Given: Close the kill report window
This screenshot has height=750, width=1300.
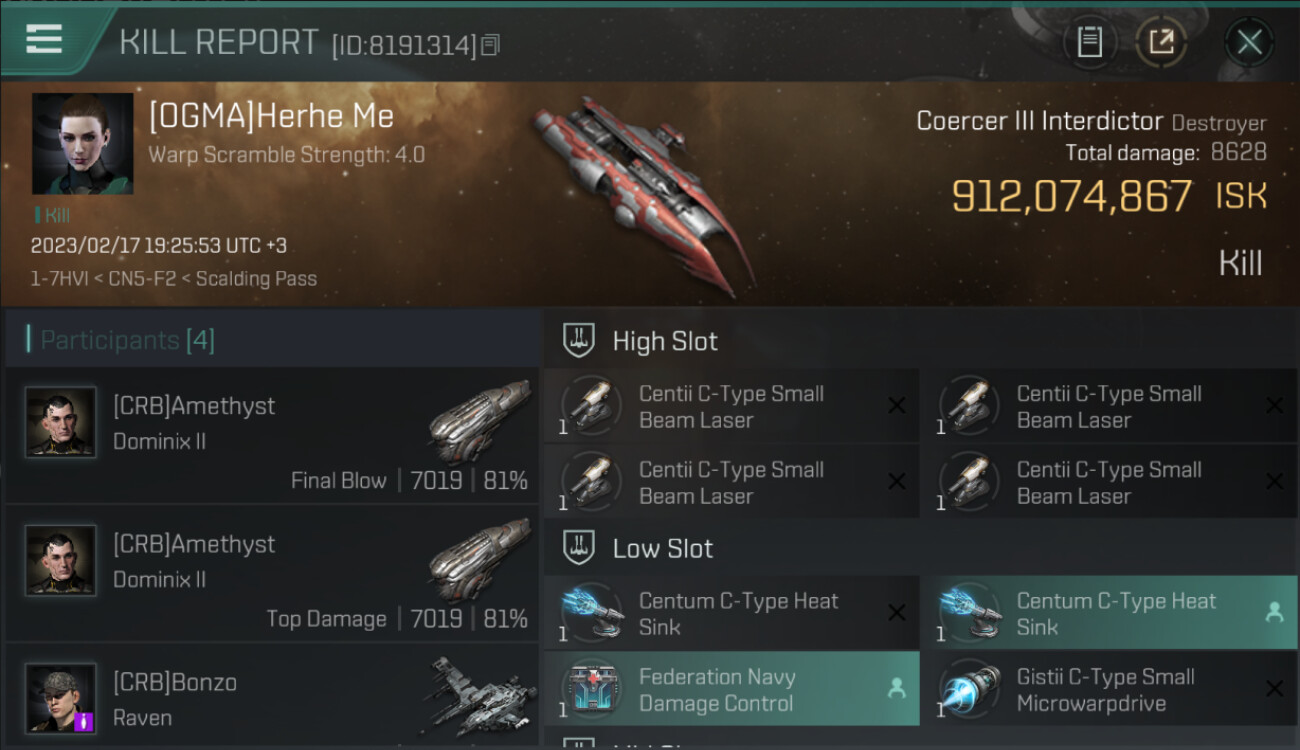Looking at the screenshot, I should point(1249,42).
